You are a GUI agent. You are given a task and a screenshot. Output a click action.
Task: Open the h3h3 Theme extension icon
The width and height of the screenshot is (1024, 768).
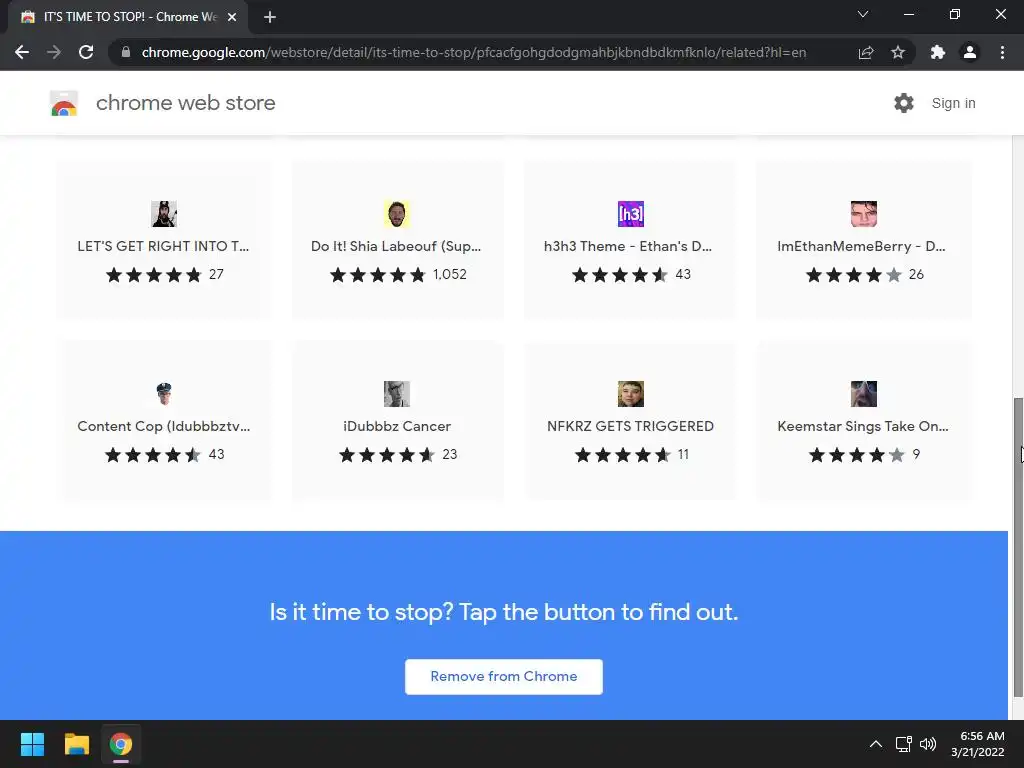(x=631, y=214)
